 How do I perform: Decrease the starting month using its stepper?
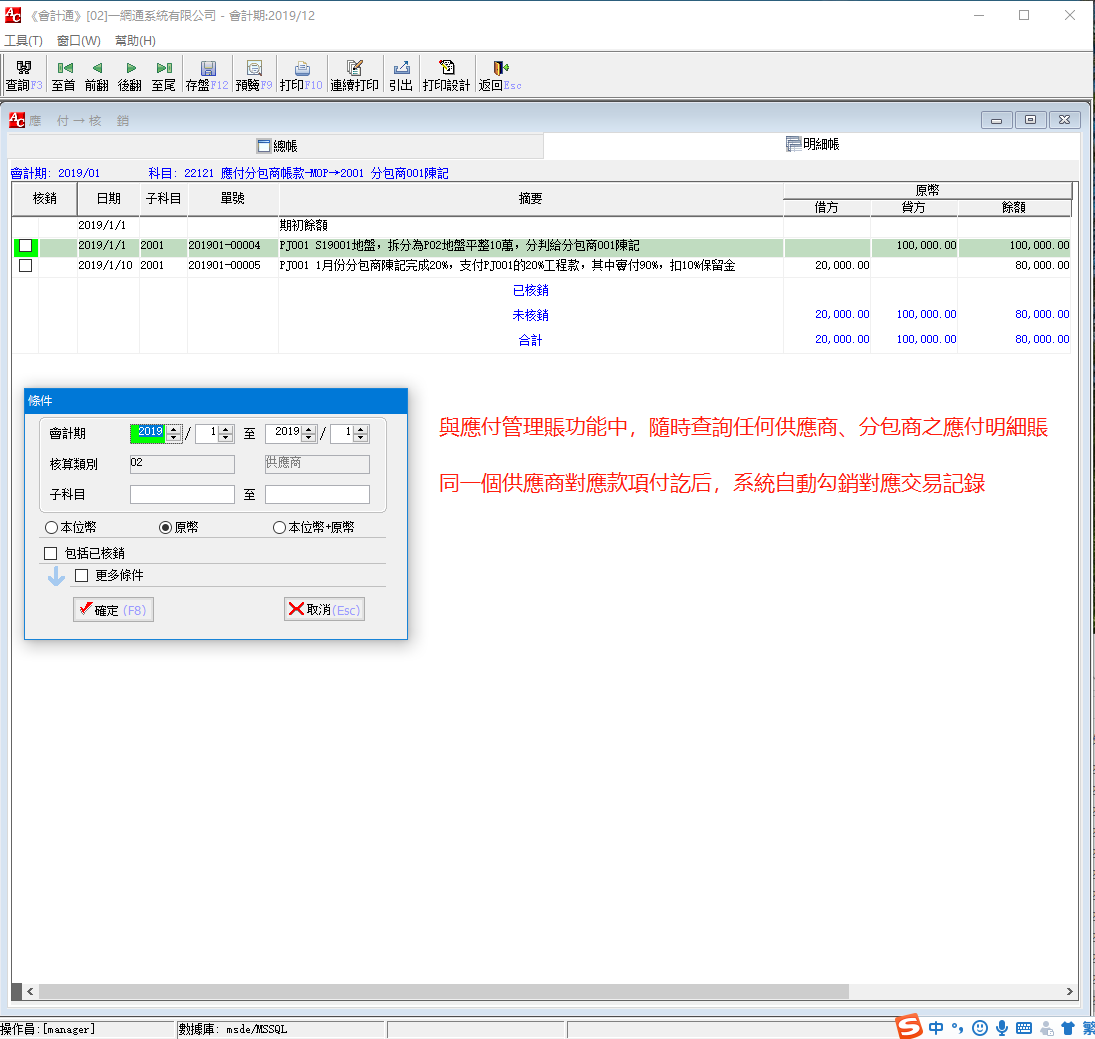pos(225,436)
